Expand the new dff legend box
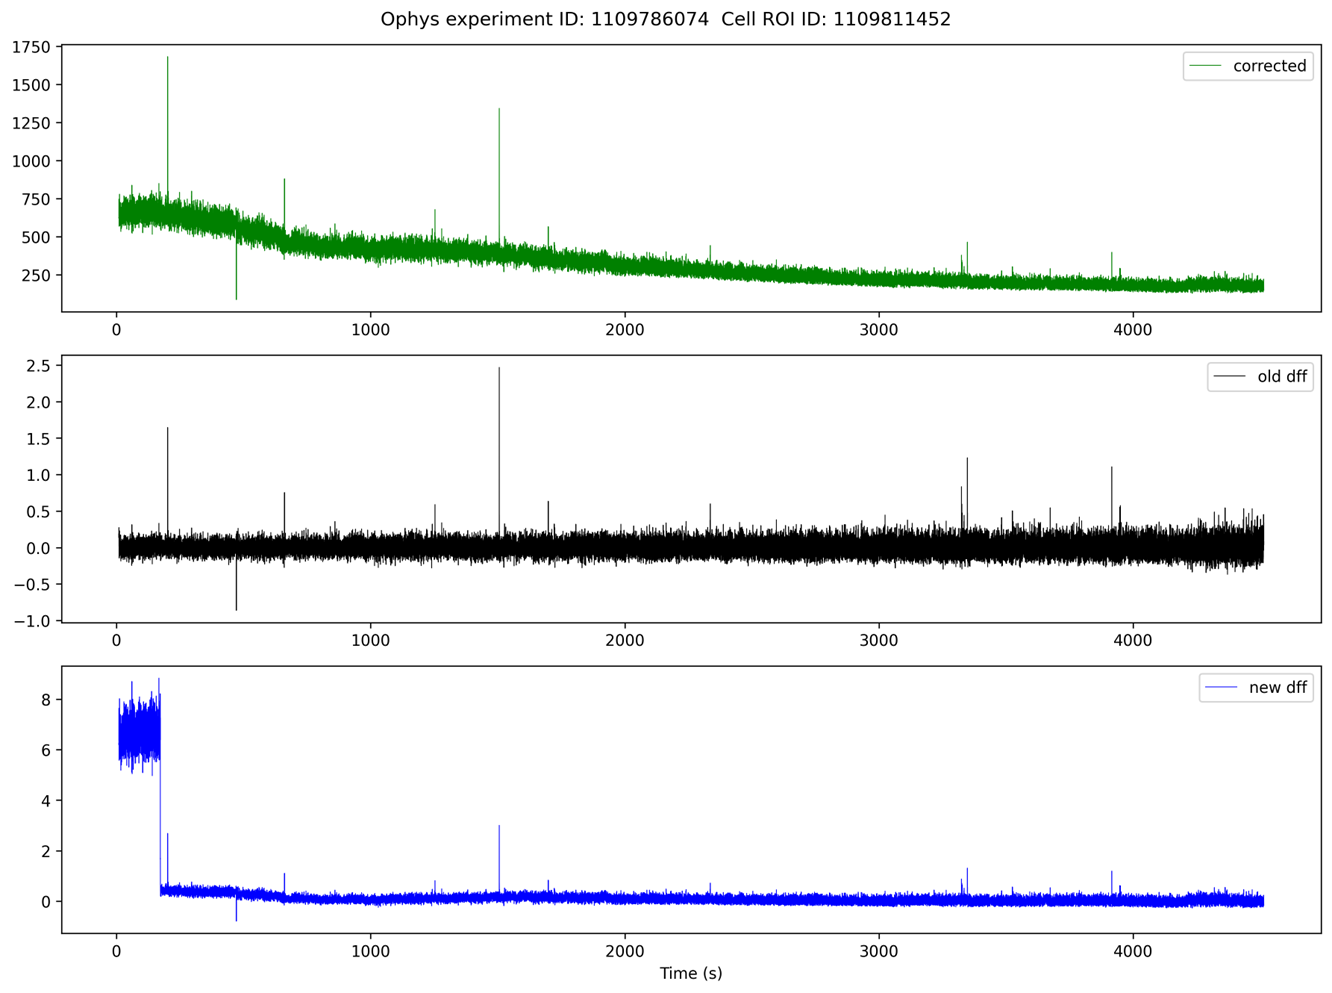 pyautogui.click(x=1257, y=688)
